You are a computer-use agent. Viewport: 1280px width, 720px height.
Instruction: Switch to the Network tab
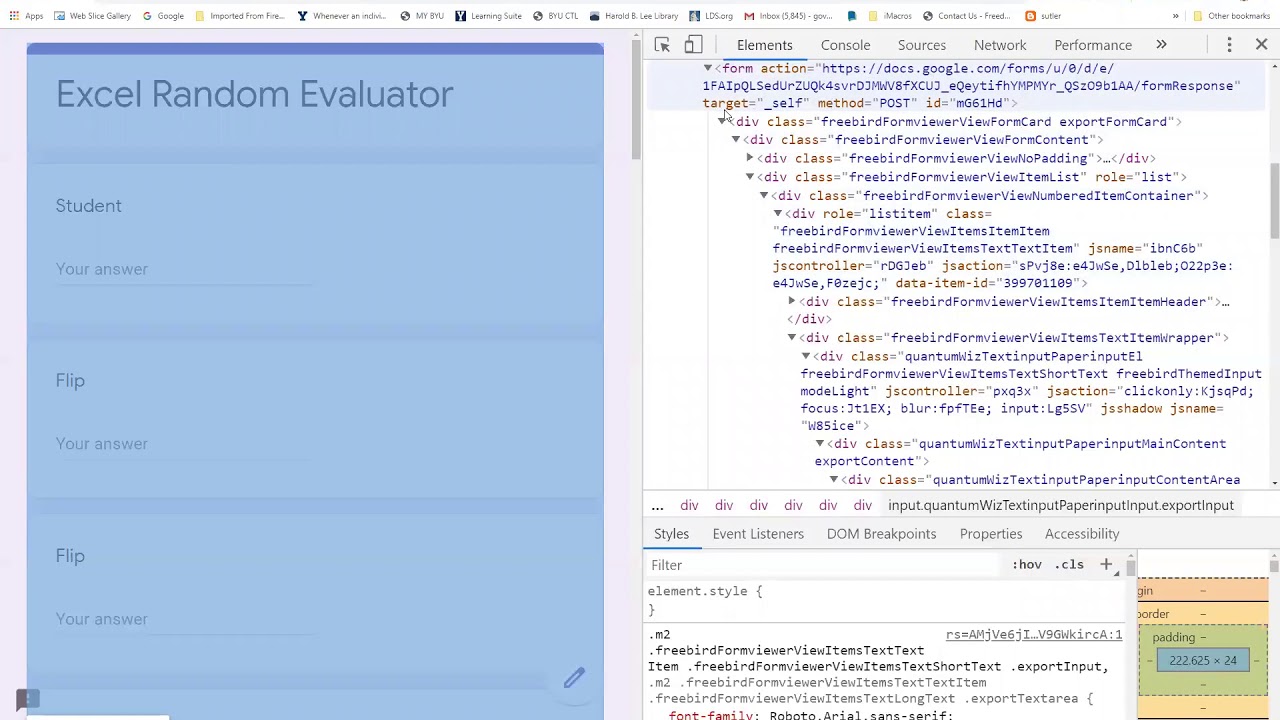[x=1000, y=45]
